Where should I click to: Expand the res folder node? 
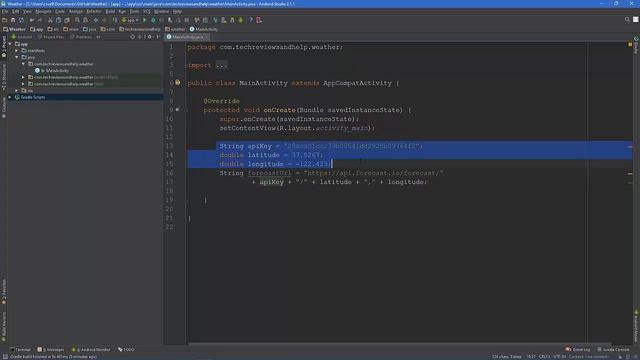pos(17,90)
